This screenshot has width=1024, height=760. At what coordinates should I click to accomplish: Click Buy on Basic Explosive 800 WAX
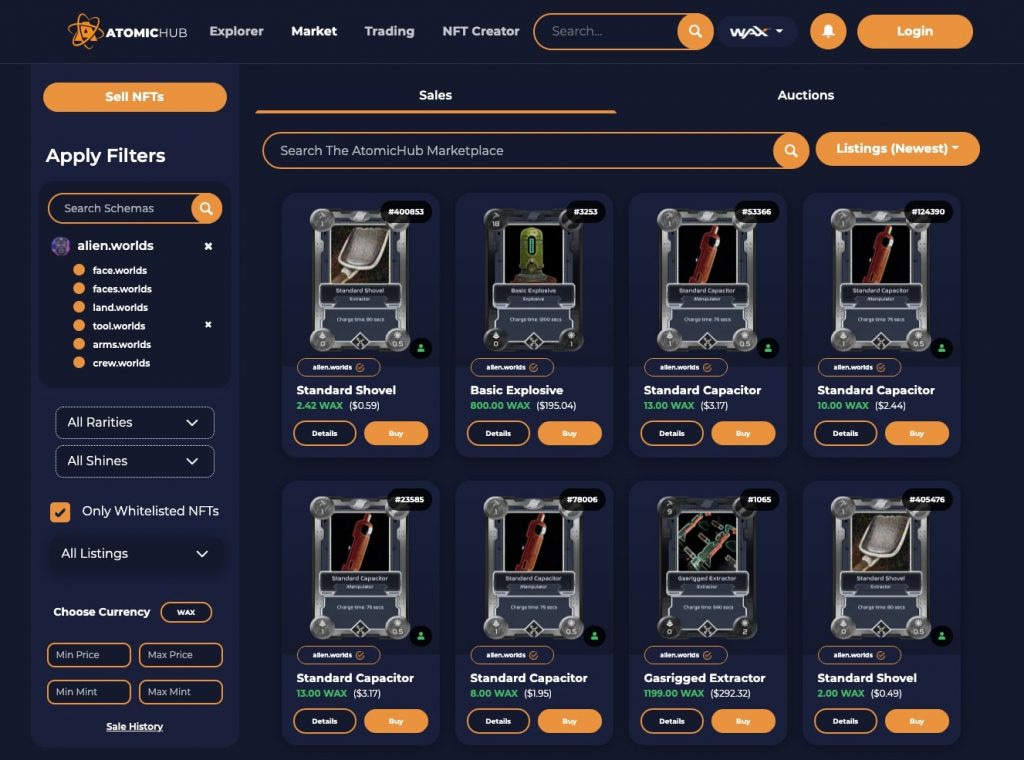569,434
